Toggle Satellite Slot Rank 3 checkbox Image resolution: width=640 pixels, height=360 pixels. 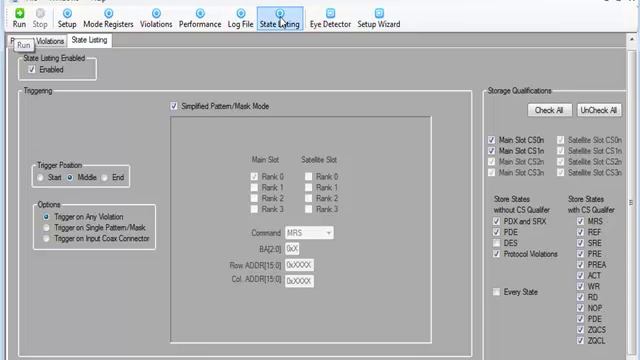(x=309, y=209)
